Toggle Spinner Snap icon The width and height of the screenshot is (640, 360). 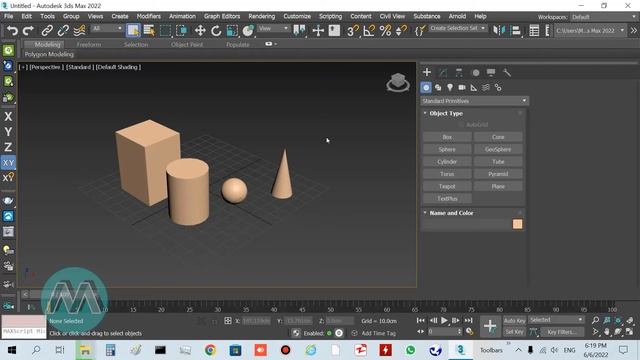coord(401,31)
